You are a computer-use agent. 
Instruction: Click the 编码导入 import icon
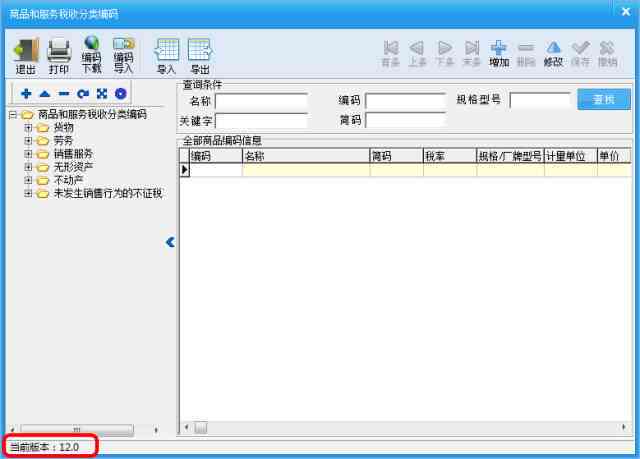tap(124, 55)
